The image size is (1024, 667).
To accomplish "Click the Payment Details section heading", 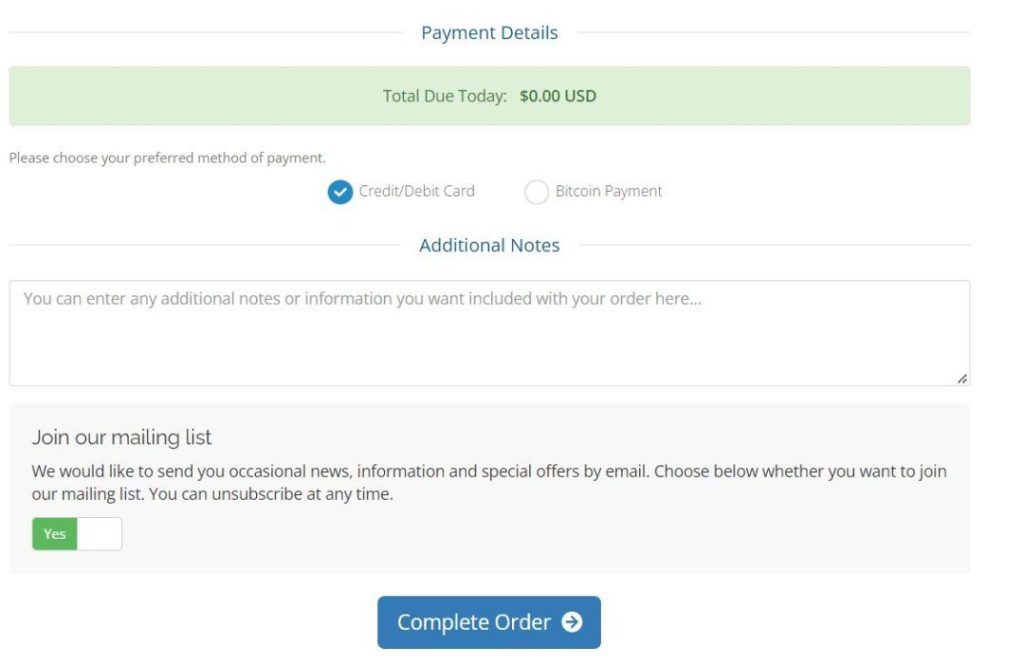I will point(489,33).
